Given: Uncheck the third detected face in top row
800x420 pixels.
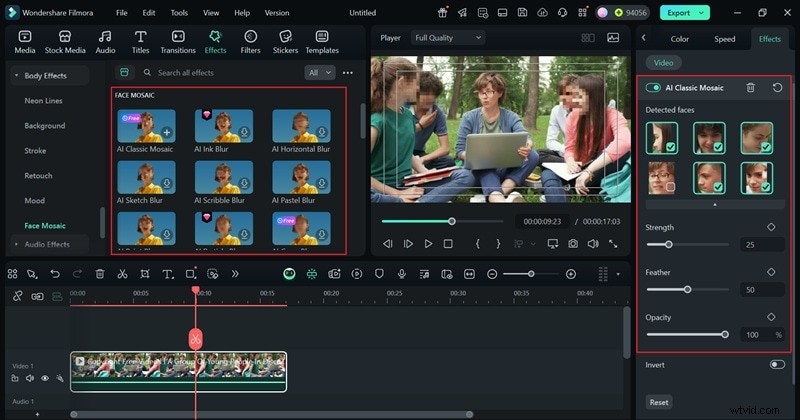Looking at the screenshot, I should 757,138.
